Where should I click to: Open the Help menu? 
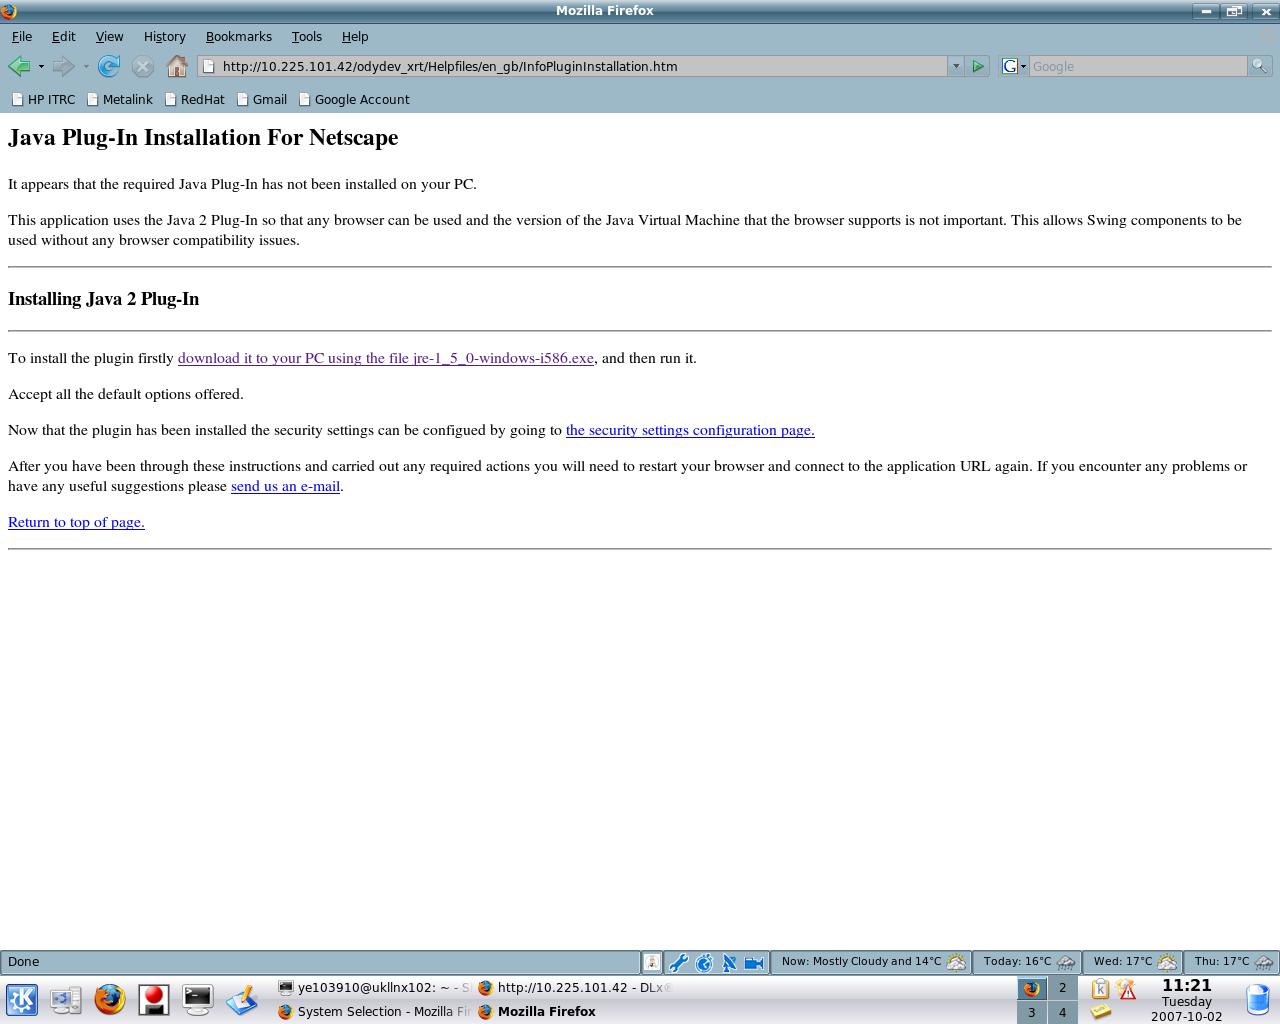click(x=355, y=36)
